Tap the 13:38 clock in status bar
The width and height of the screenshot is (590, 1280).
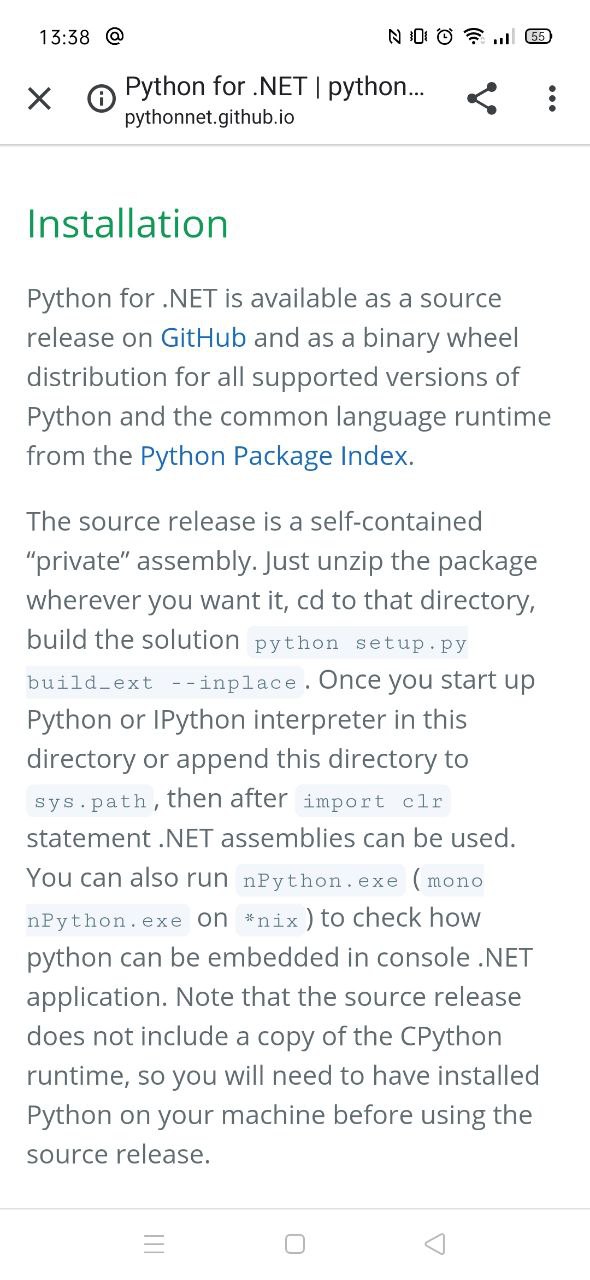click(x=64, y=37)
